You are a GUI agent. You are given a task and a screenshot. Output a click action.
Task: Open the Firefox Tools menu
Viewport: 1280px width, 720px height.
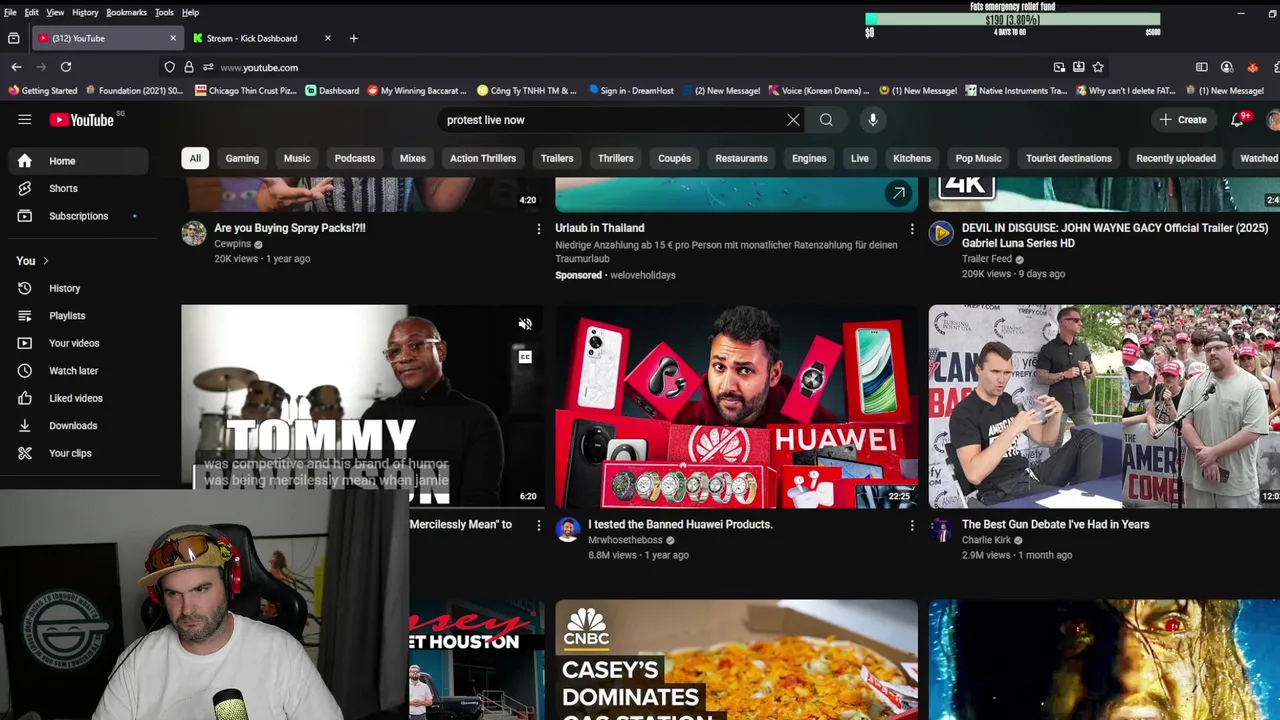164,12
